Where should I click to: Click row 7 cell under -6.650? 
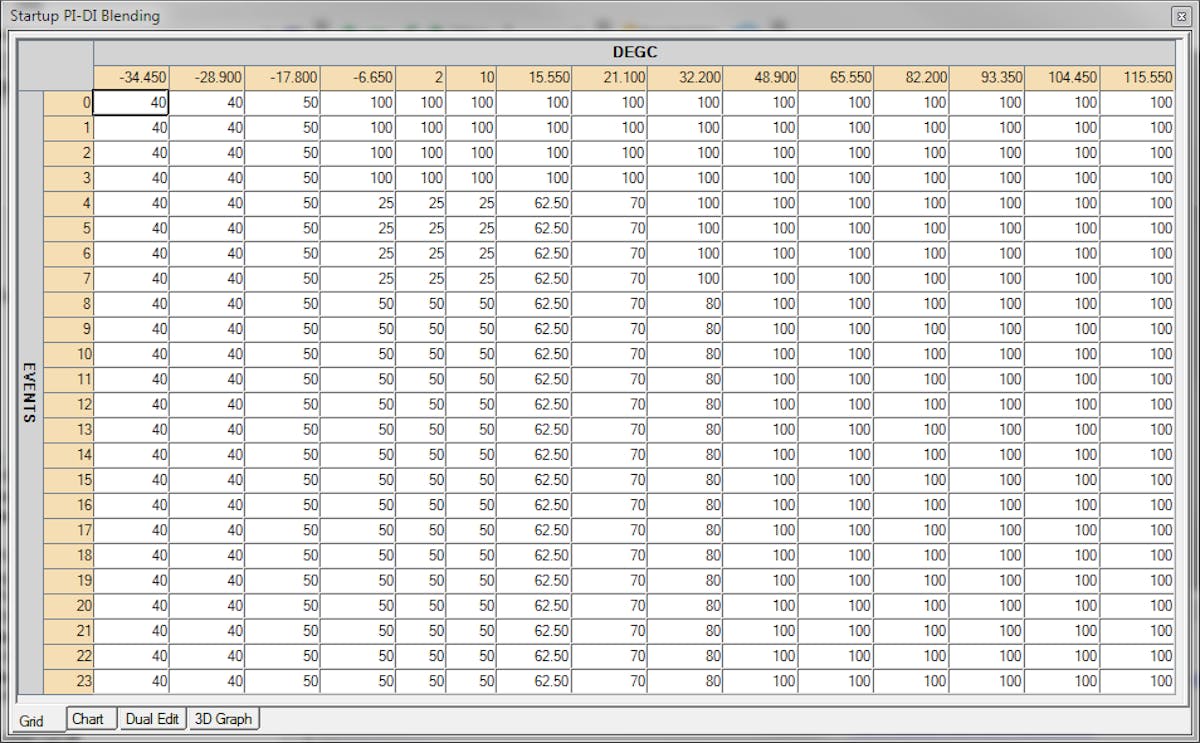coord(357,279)
